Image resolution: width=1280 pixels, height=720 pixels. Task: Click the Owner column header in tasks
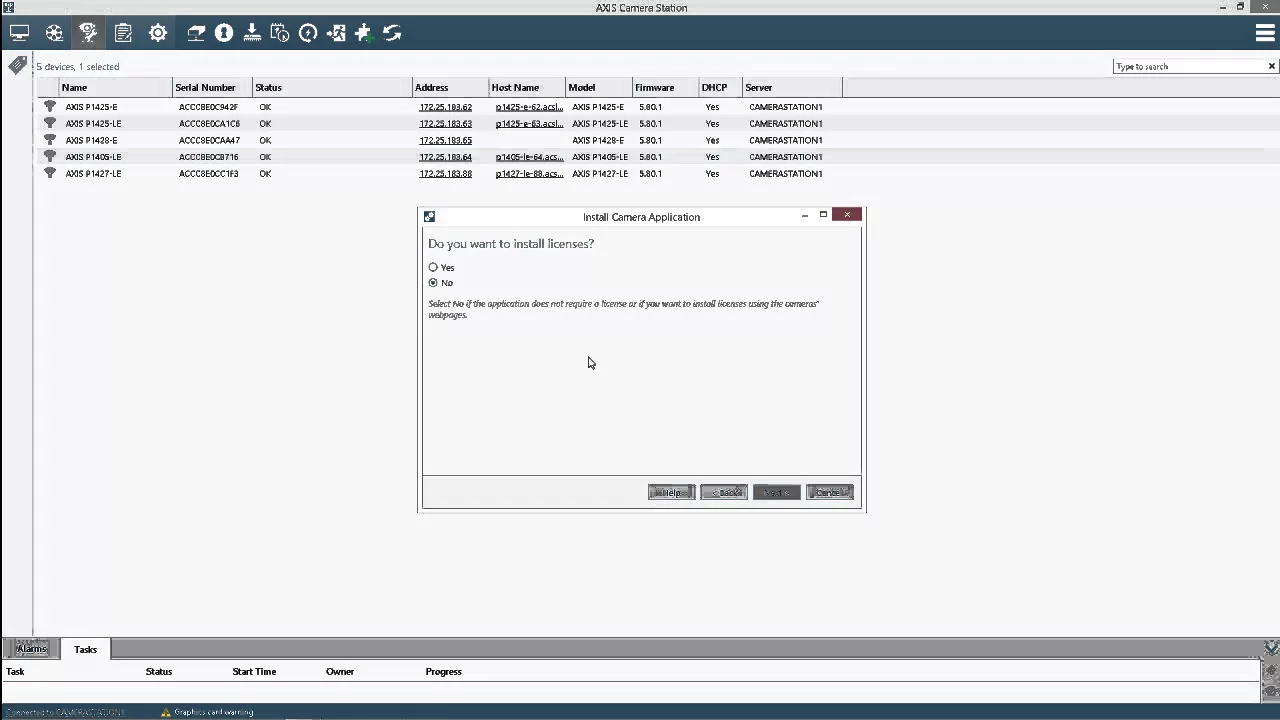[340, 671]
